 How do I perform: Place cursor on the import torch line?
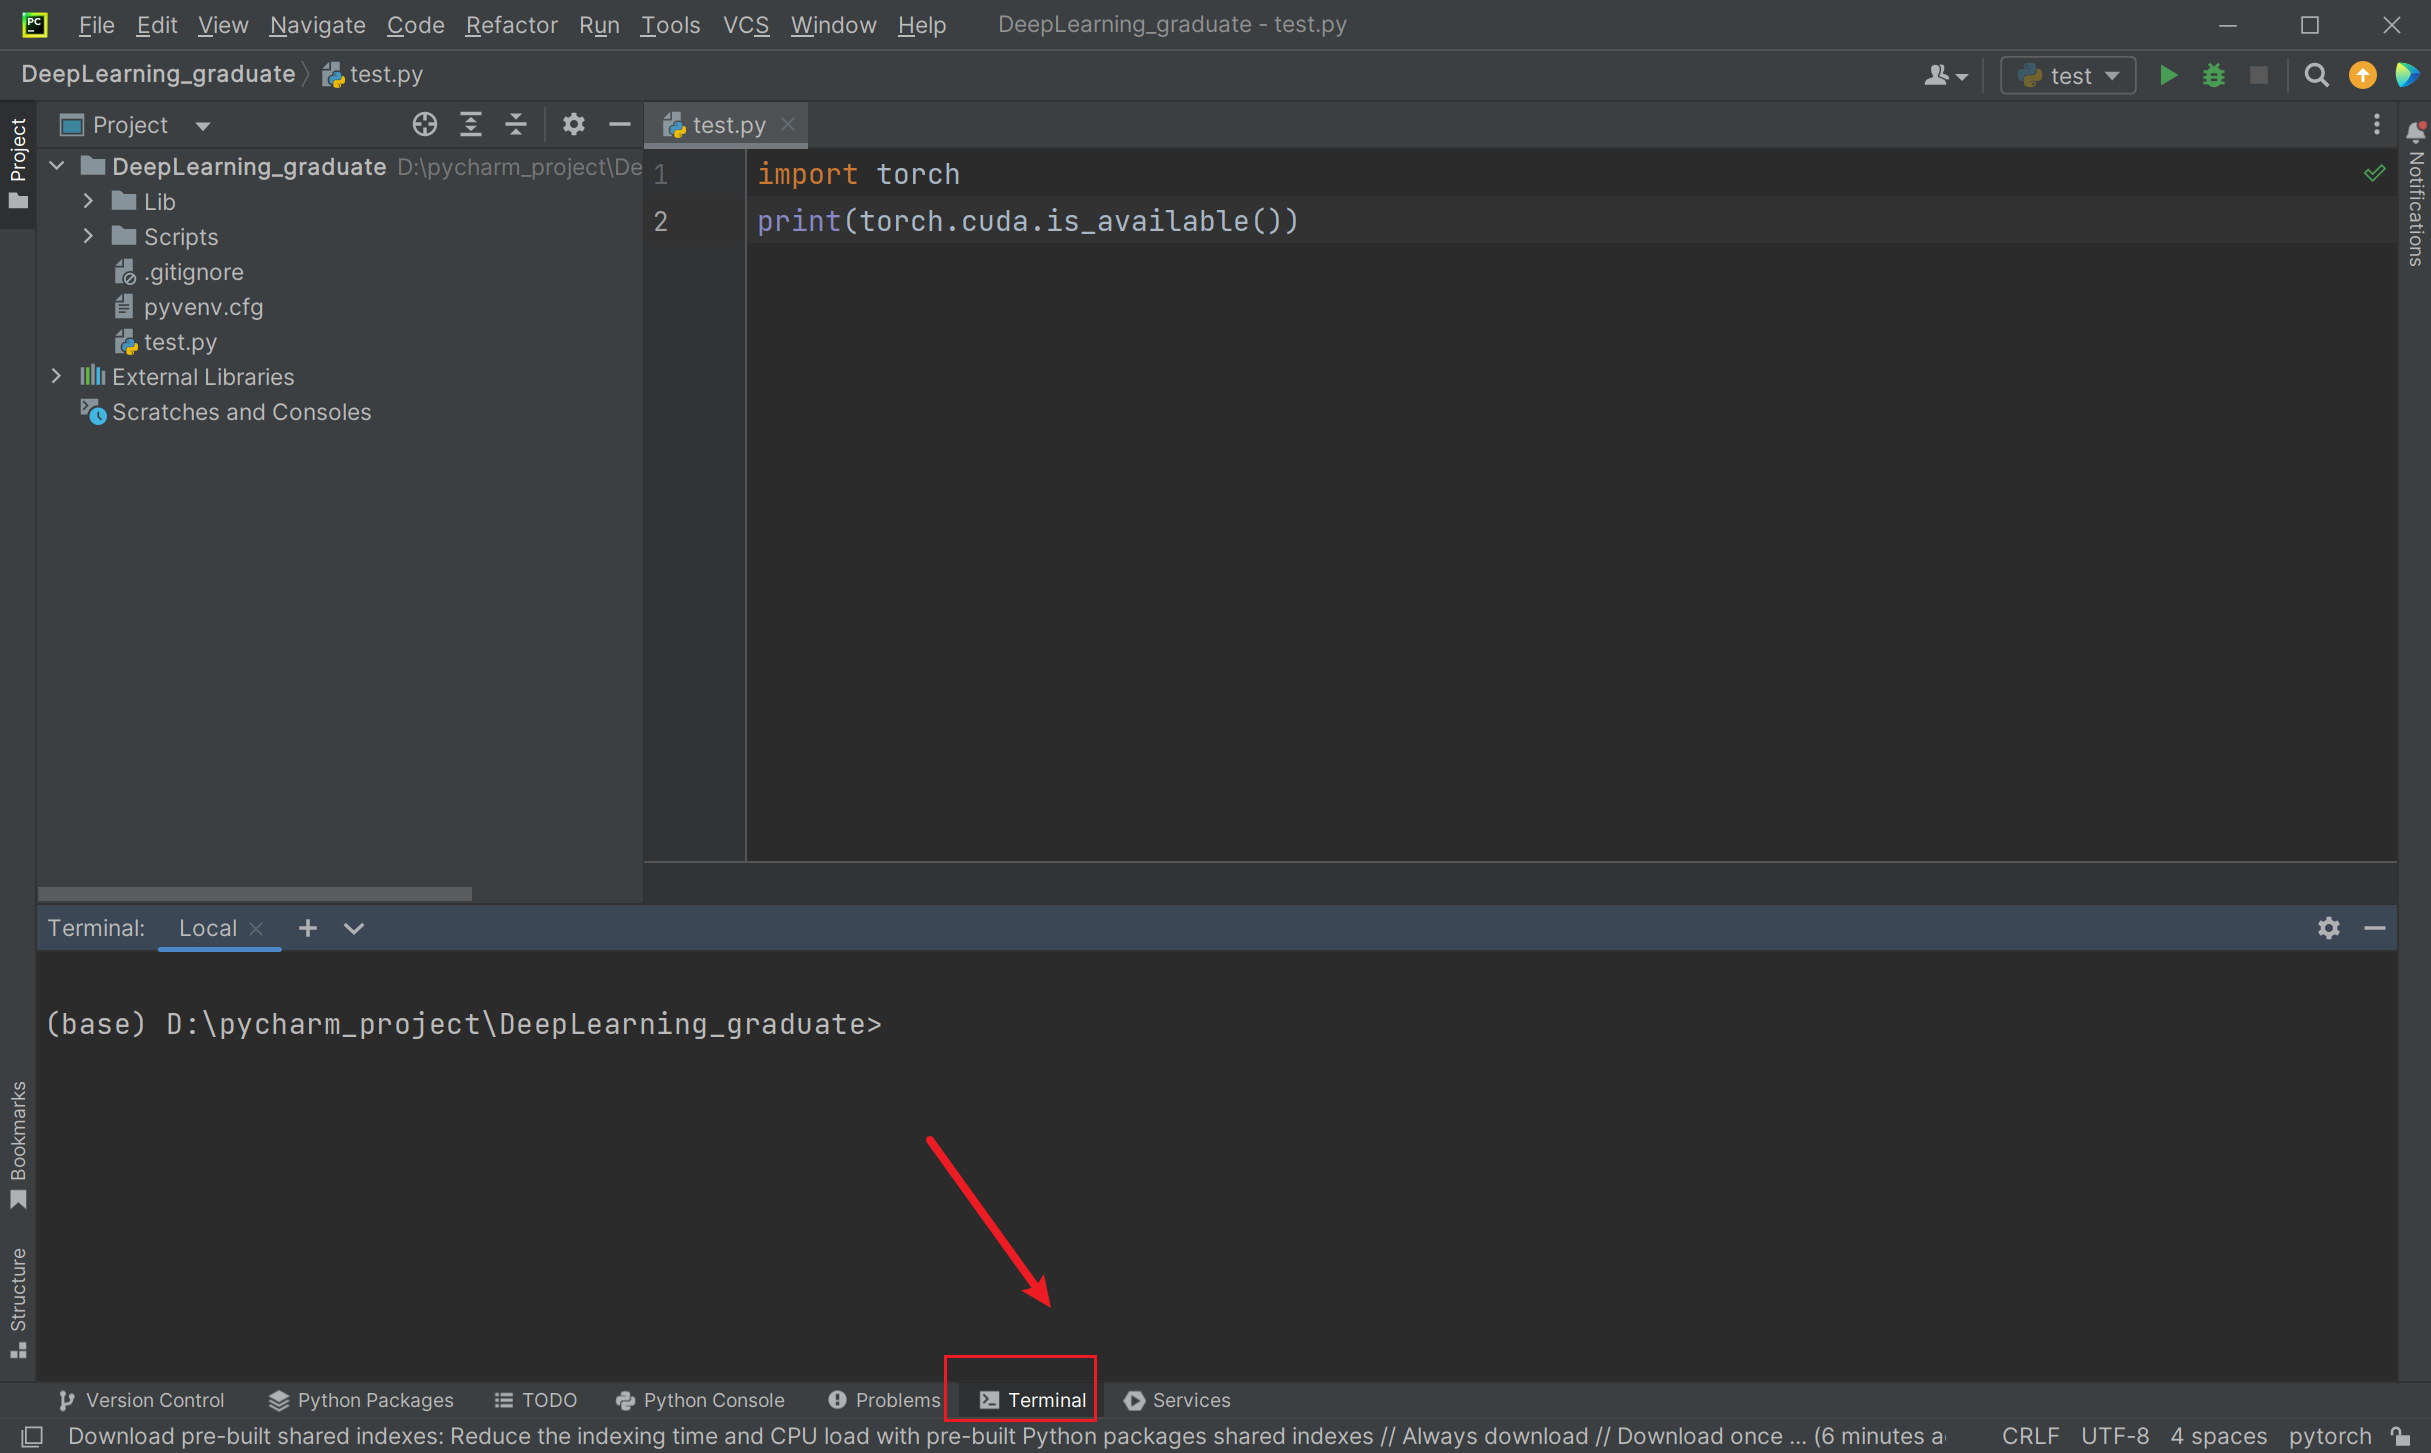tap(858, 174)
